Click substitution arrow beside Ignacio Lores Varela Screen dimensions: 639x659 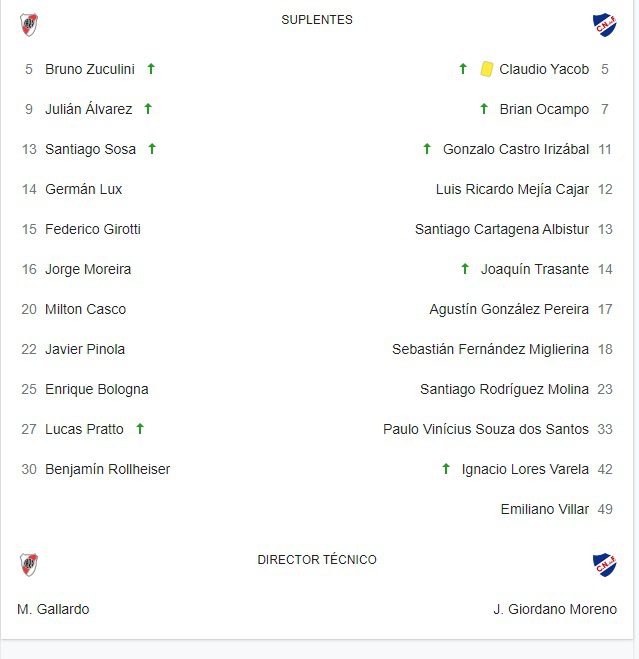[x=446, y=469]
